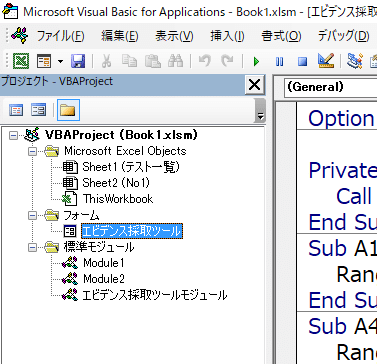This screenshot has height=364, width=377.
Task: Click the Sheet2 worksheet icon
Action: (x=70, y=183)
